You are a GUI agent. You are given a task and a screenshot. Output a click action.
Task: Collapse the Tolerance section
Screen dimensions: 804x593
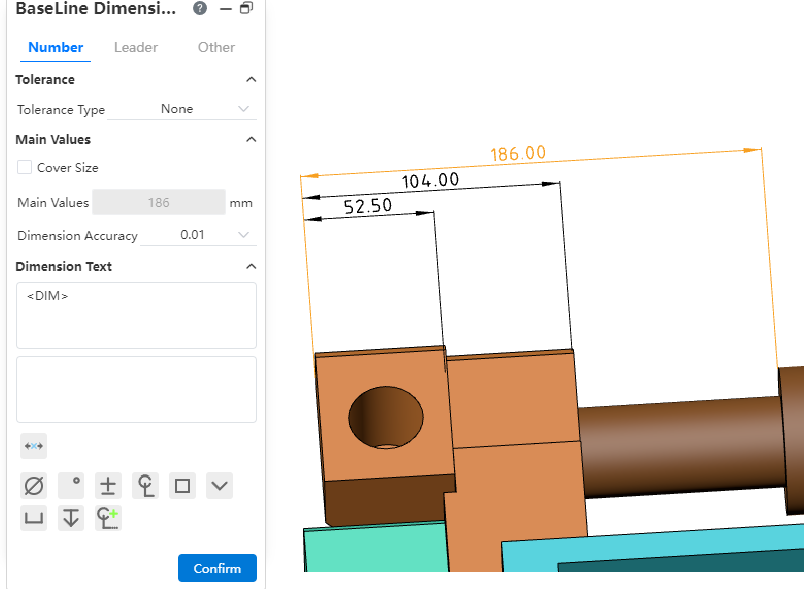pyautogui.click(x=251, y=80)
